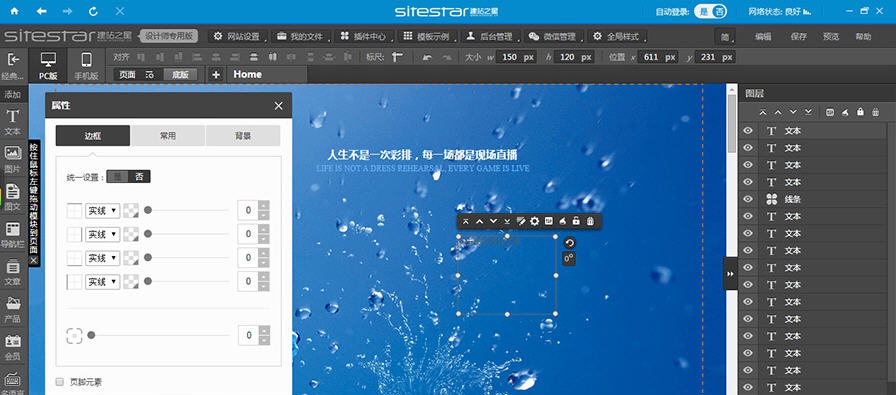896x395 pixels.
Task: Go back with the left arrow icon
Action: click(x=41, y=11)
